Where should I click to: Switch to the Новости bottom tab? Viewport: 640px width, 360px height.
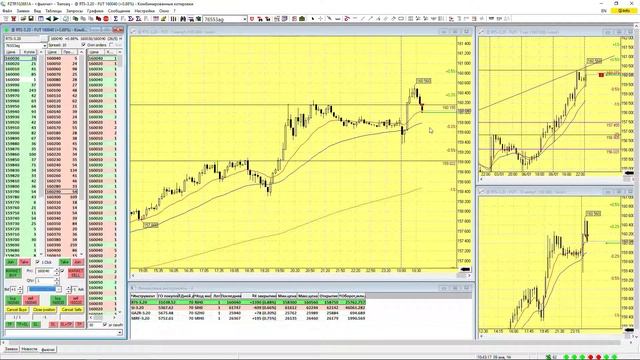tap(29, 349)
